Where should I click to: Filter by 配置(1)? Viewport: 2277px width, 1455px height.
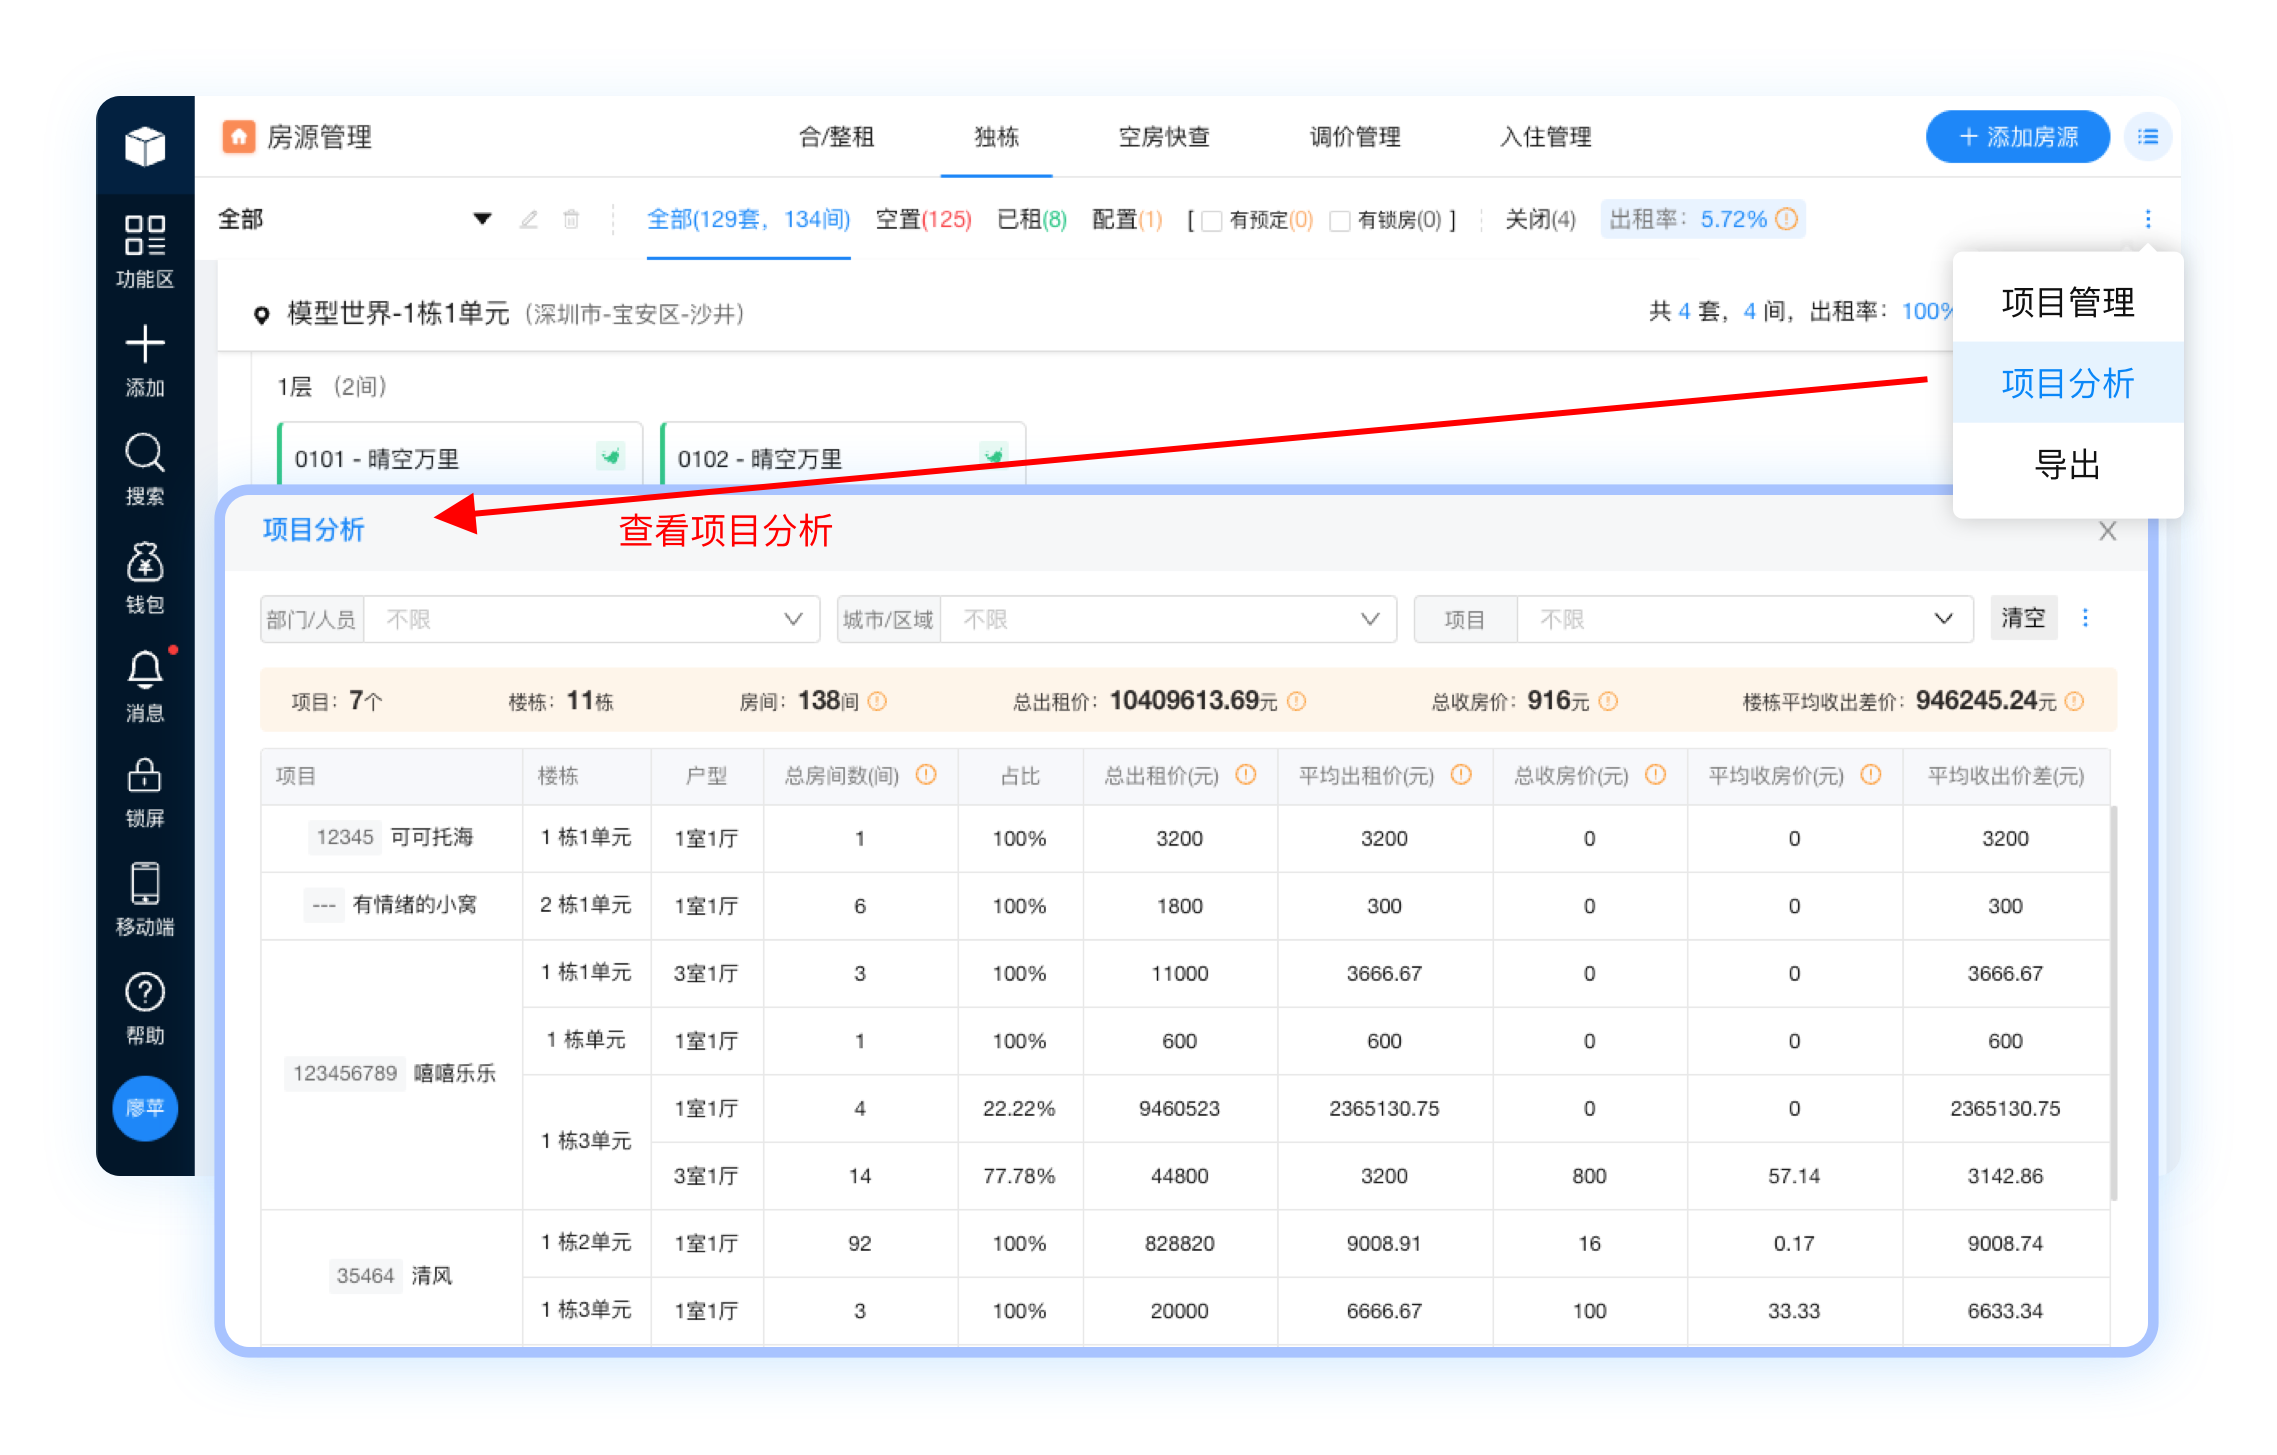pyautogui.click(x=1127, y=219)
